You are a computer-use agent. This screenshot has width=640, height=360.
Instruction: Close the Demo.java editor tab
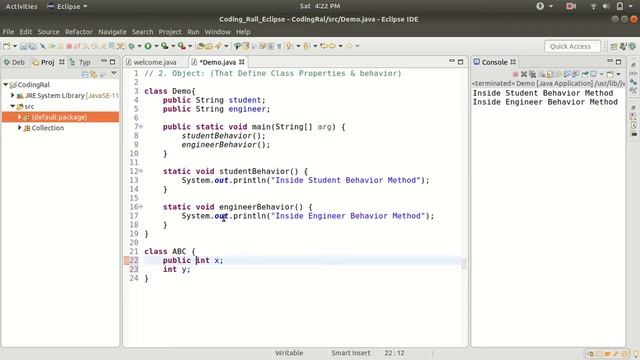(x=242, y=62)
